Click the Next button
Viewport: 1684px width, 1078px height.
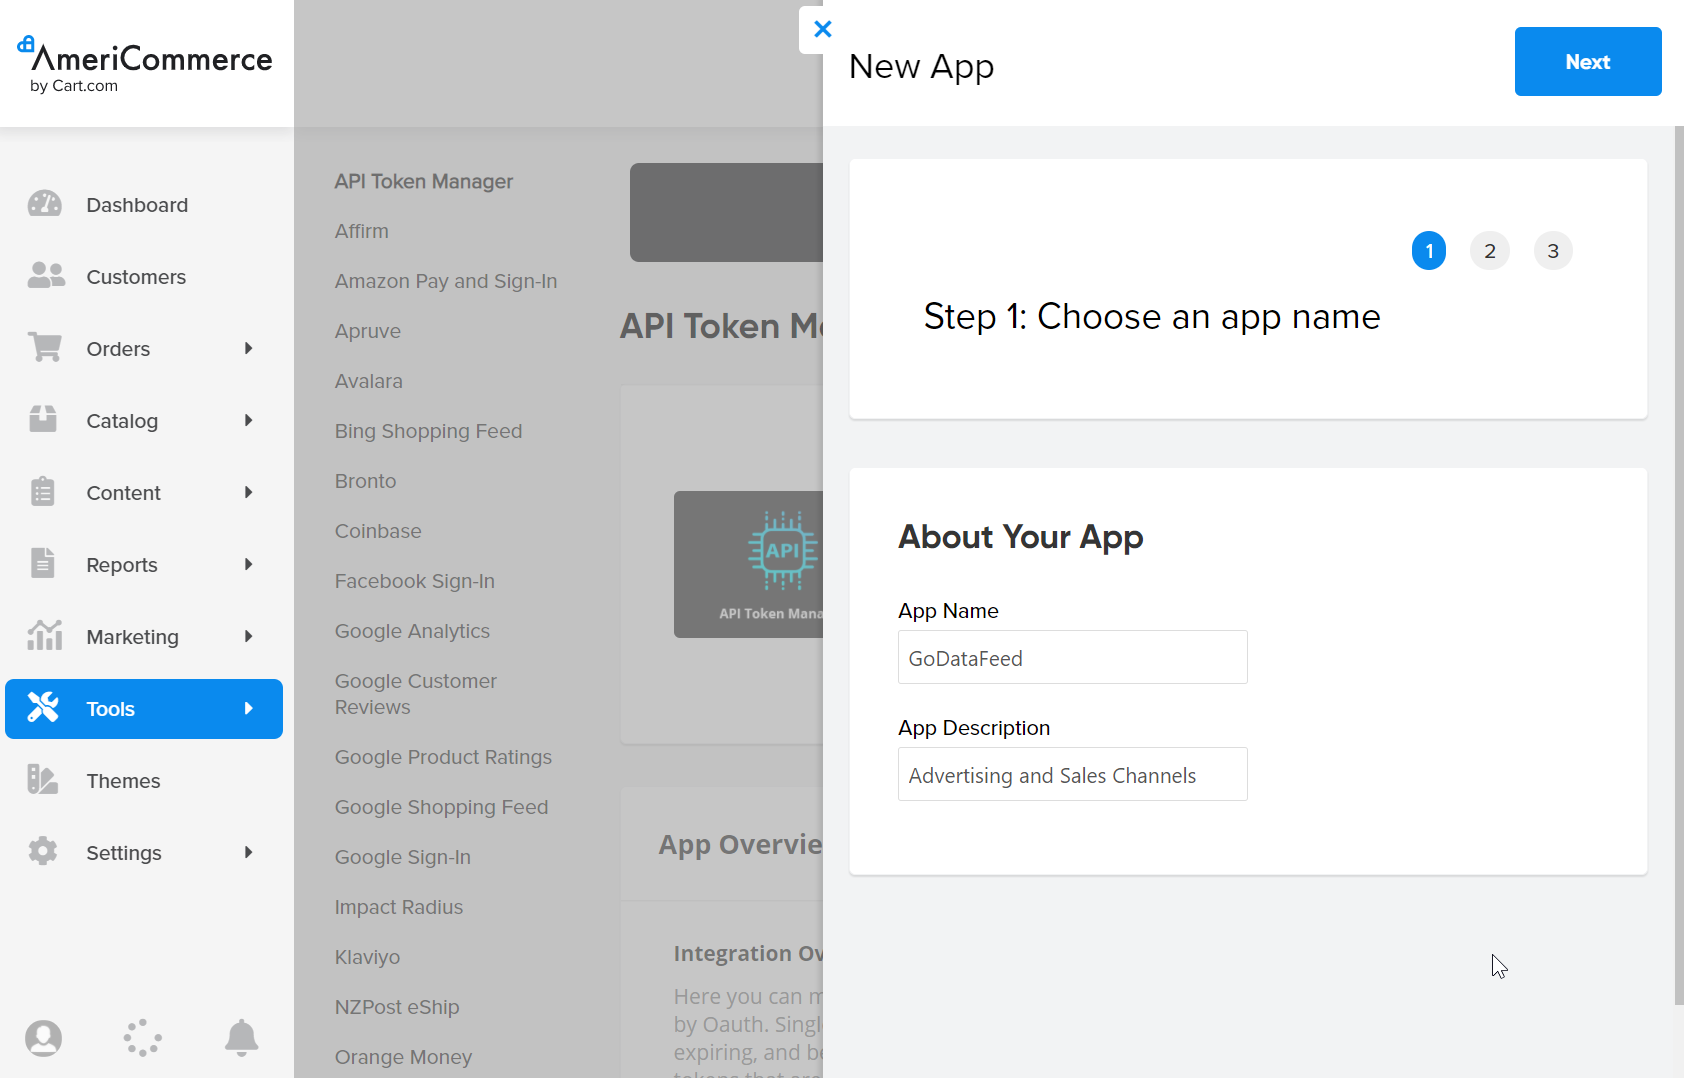[1588, 62]
